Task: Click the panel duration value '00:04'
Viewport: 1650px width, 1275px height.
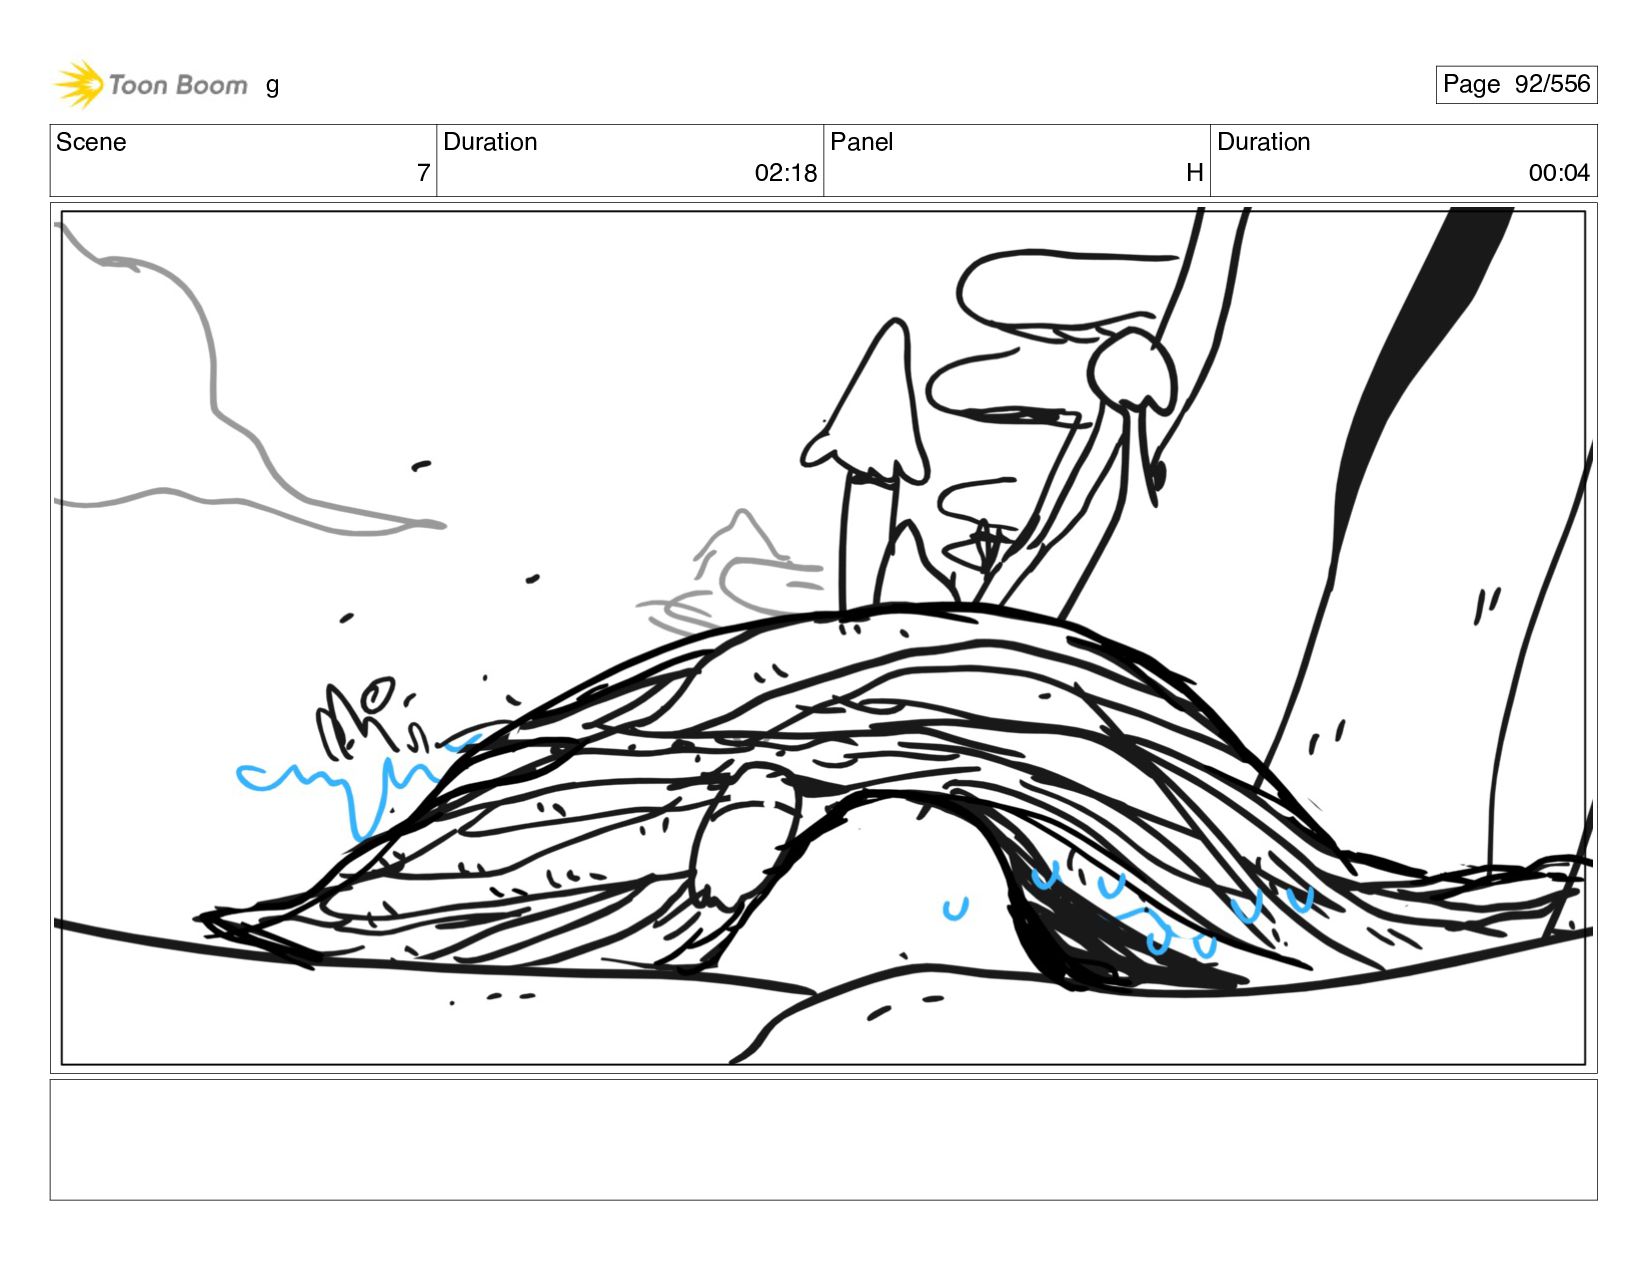Action: tap(1559, 173)
